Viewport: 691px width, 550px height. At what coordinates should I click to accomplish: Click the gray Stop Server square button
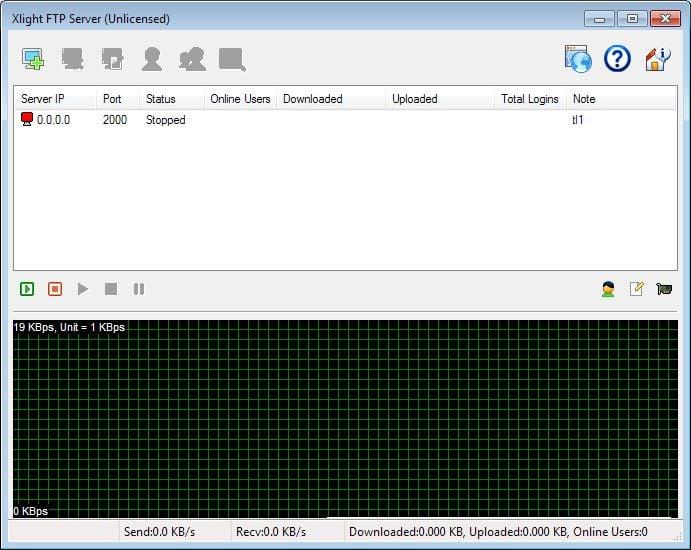[111, 289]
